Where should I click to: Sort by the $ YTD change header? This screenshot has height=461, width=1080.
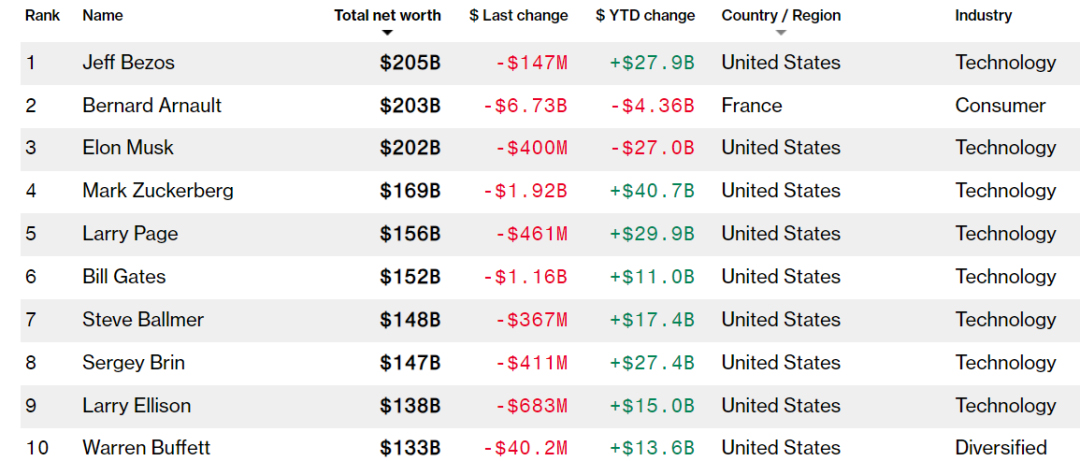point(645,16)
